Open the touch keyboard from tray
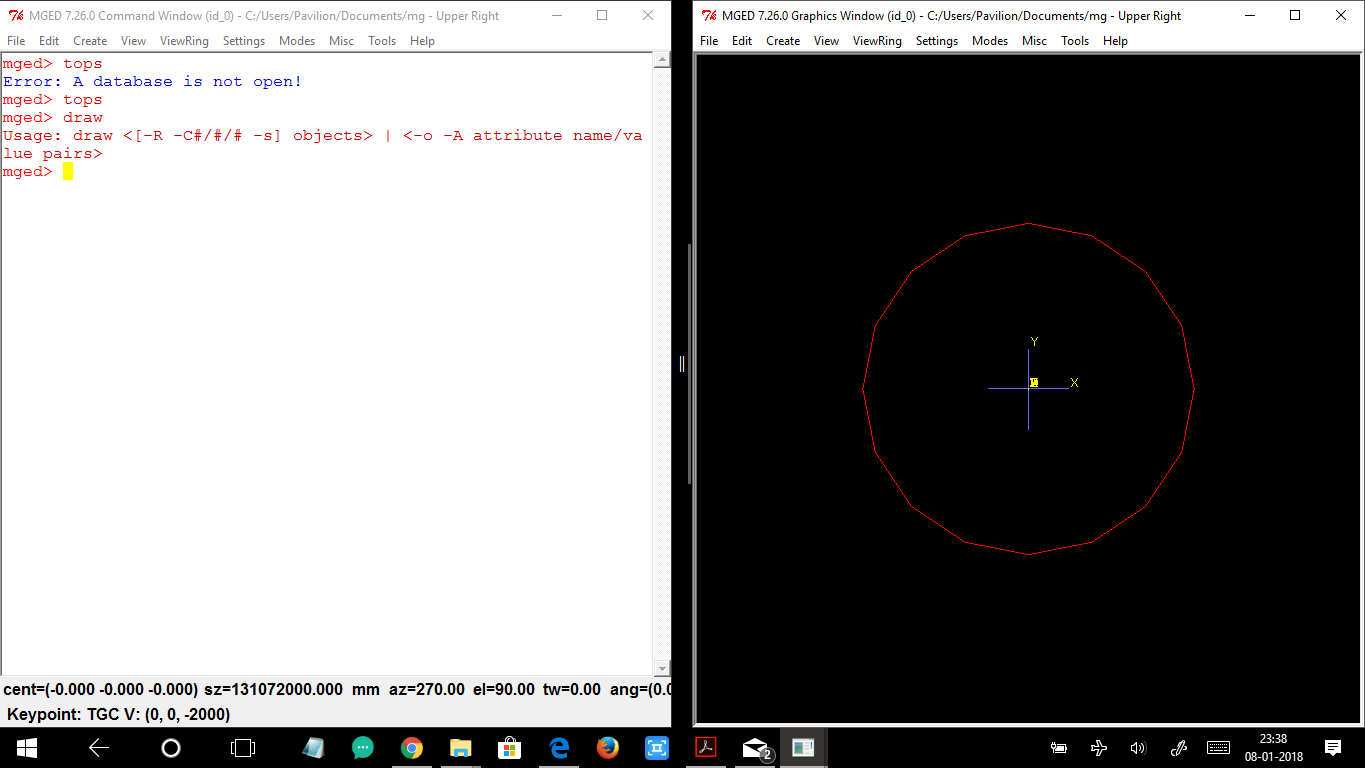Screen dimensions: 1365x768 pos(1218,748)
